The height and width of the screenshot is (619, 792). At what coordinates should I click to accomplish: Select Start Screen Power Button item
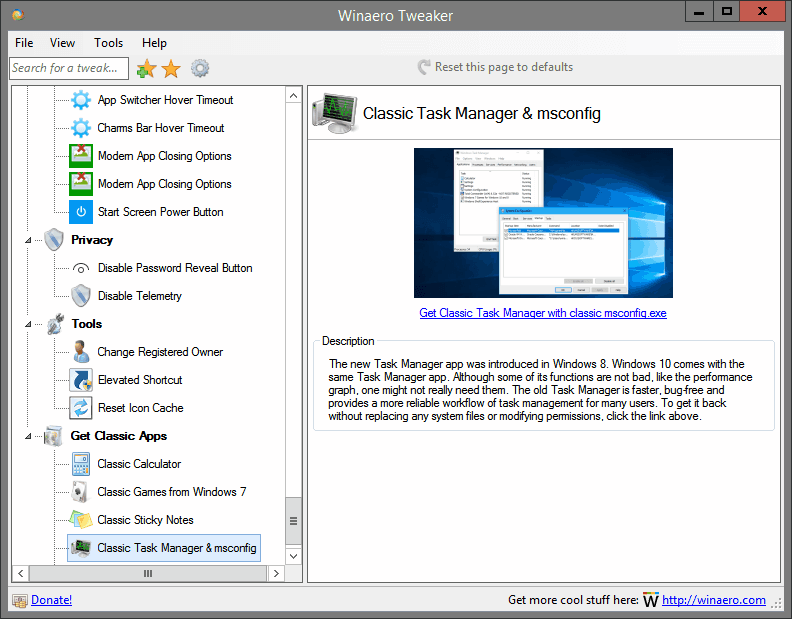pyautogui.click(x=161, y=212)
